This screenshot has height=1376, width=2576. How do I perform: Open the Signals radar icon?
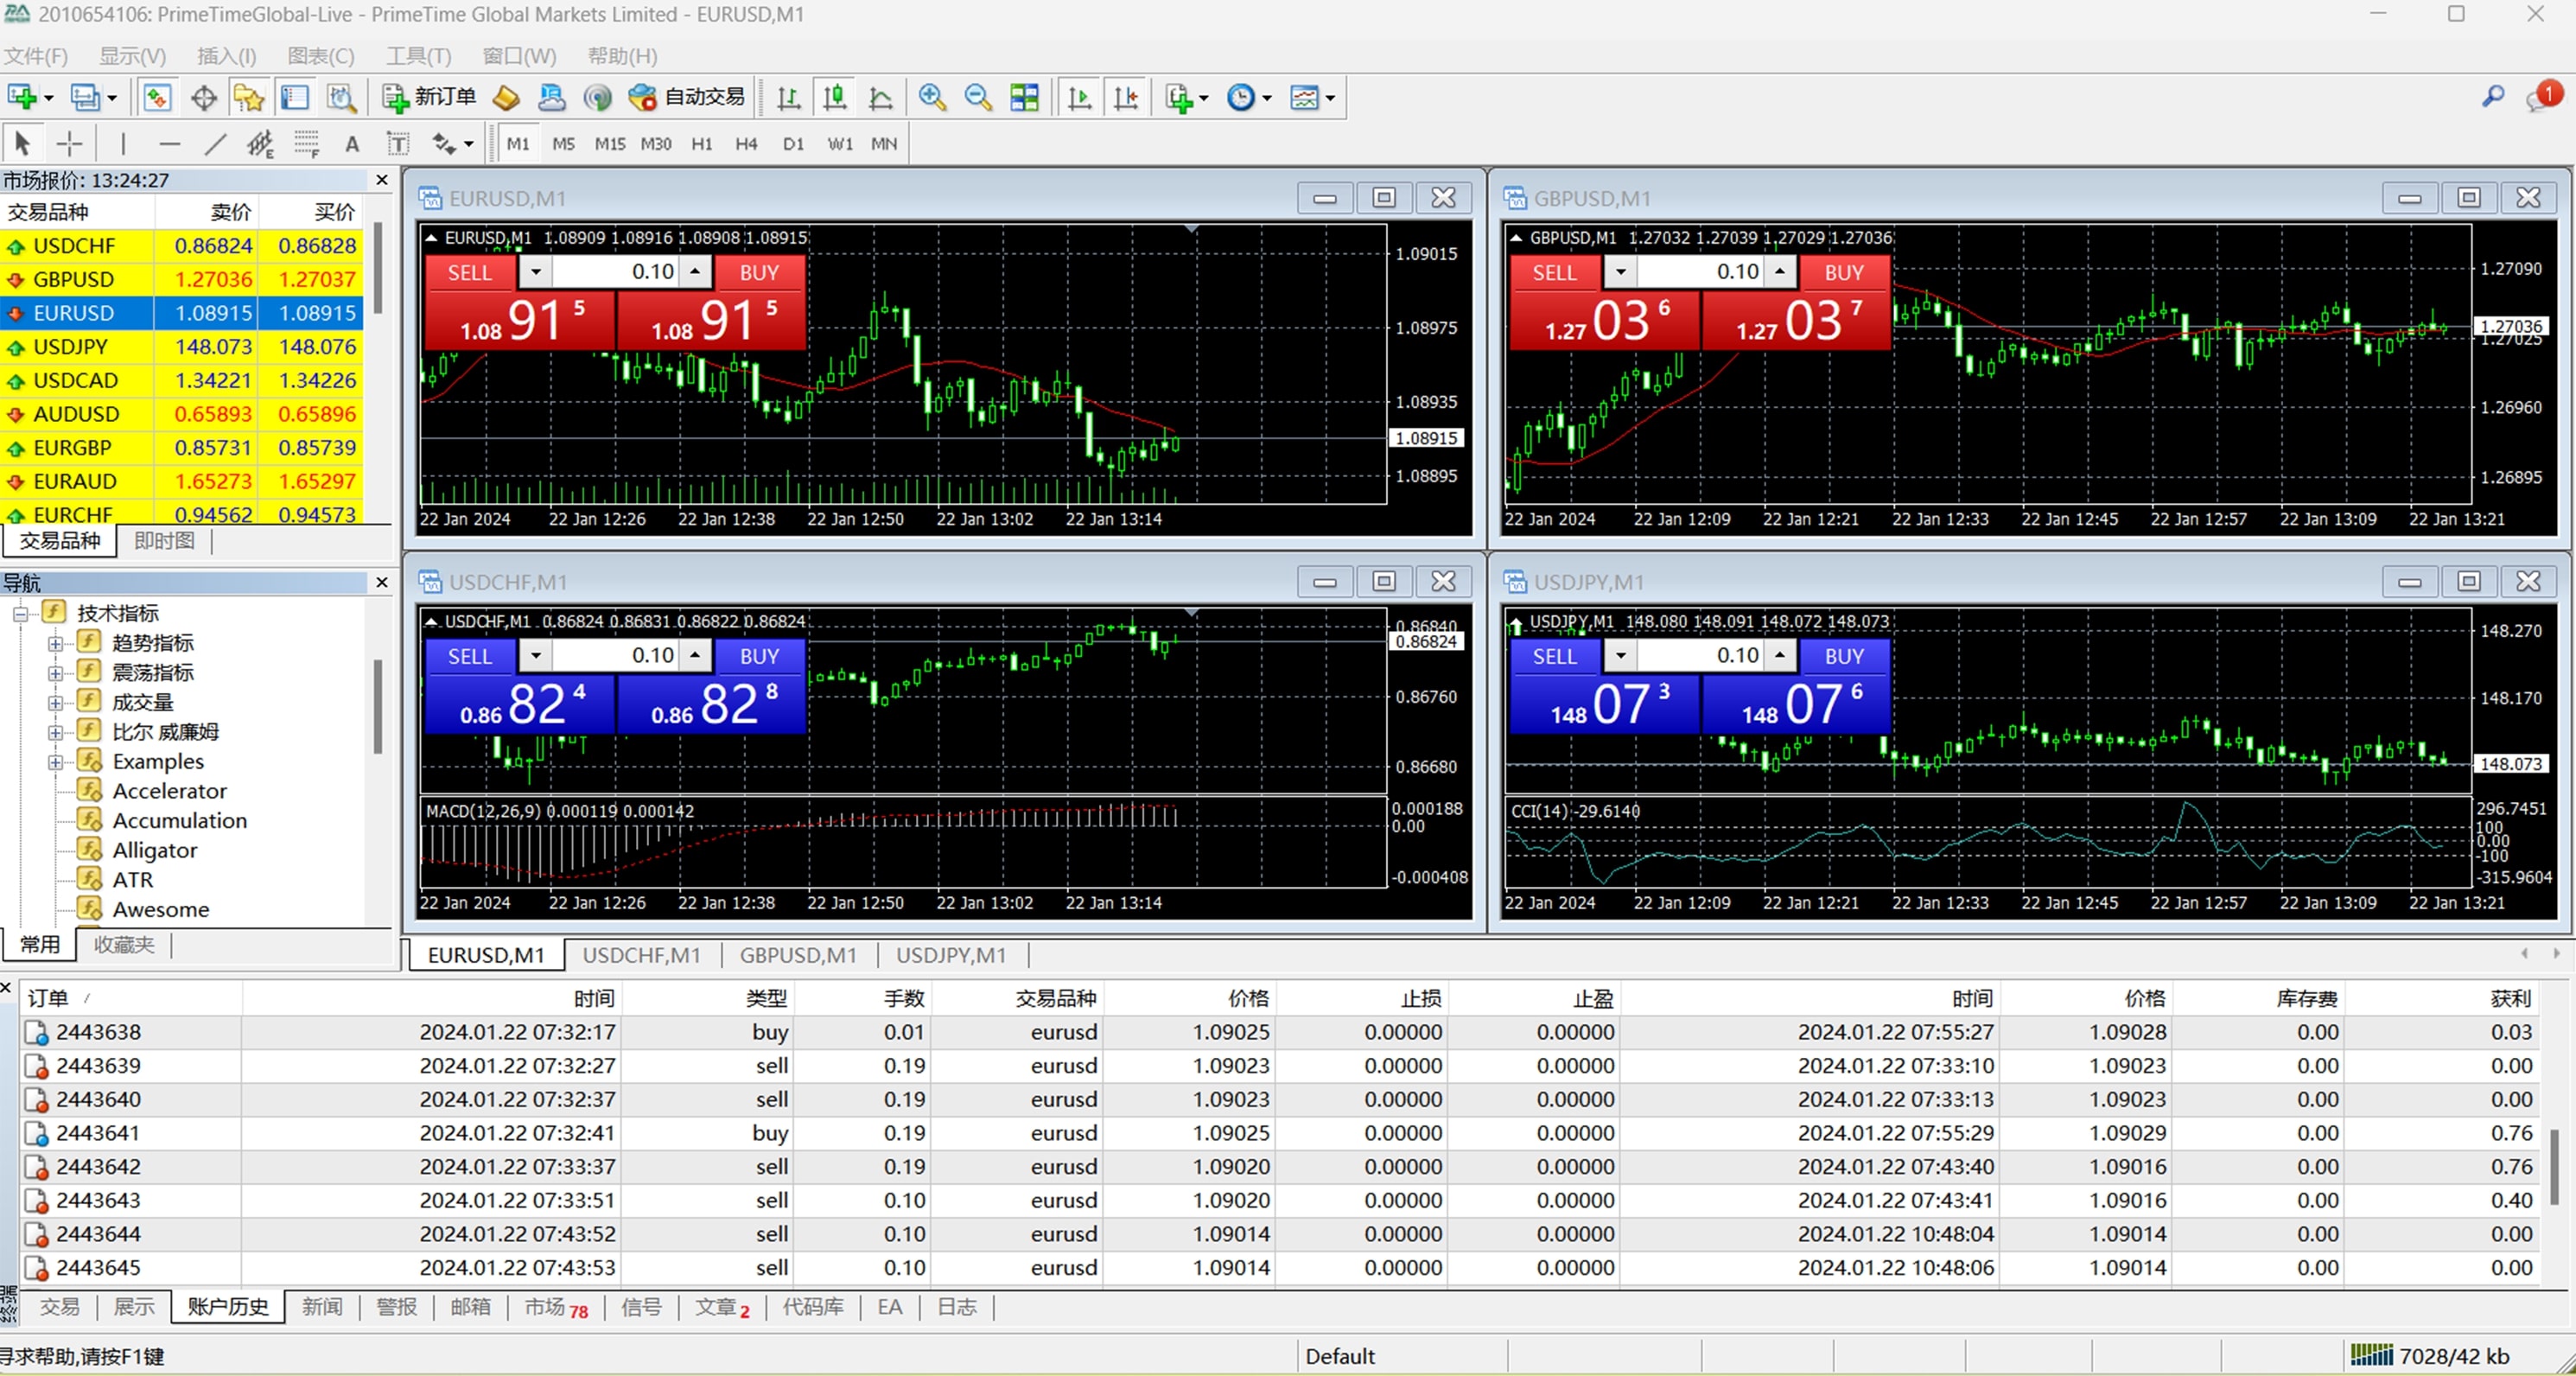point(598,97)
